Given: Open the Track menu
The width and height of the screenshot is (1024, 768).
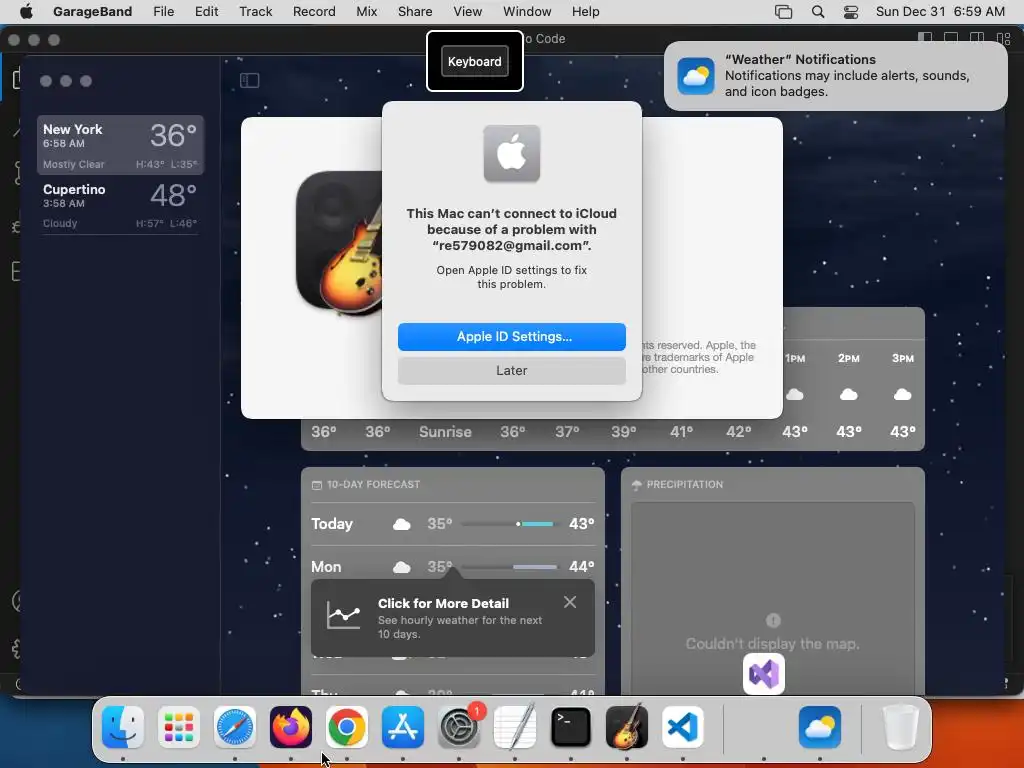Looking at the screenshot, I should (x=255, y=11).
